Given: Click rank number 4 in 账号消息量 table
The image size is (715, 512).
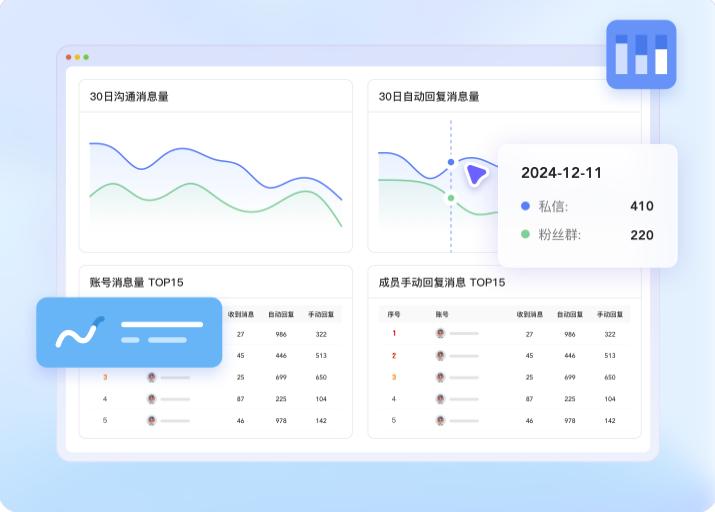Looking at the screenshot, I should 105,399.
